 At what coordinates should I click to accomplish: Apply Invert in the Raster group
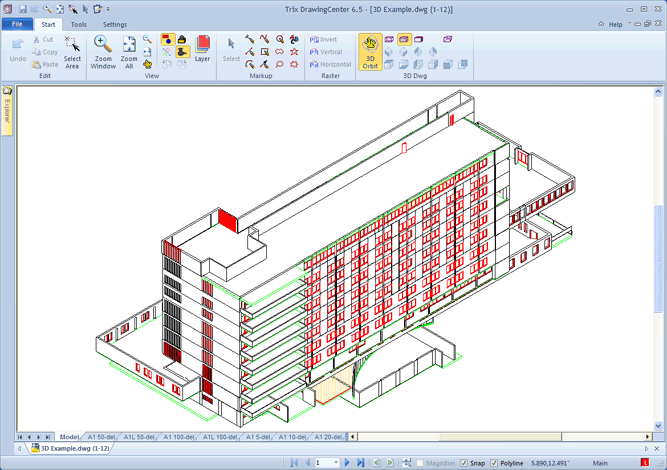pos(323,39)
